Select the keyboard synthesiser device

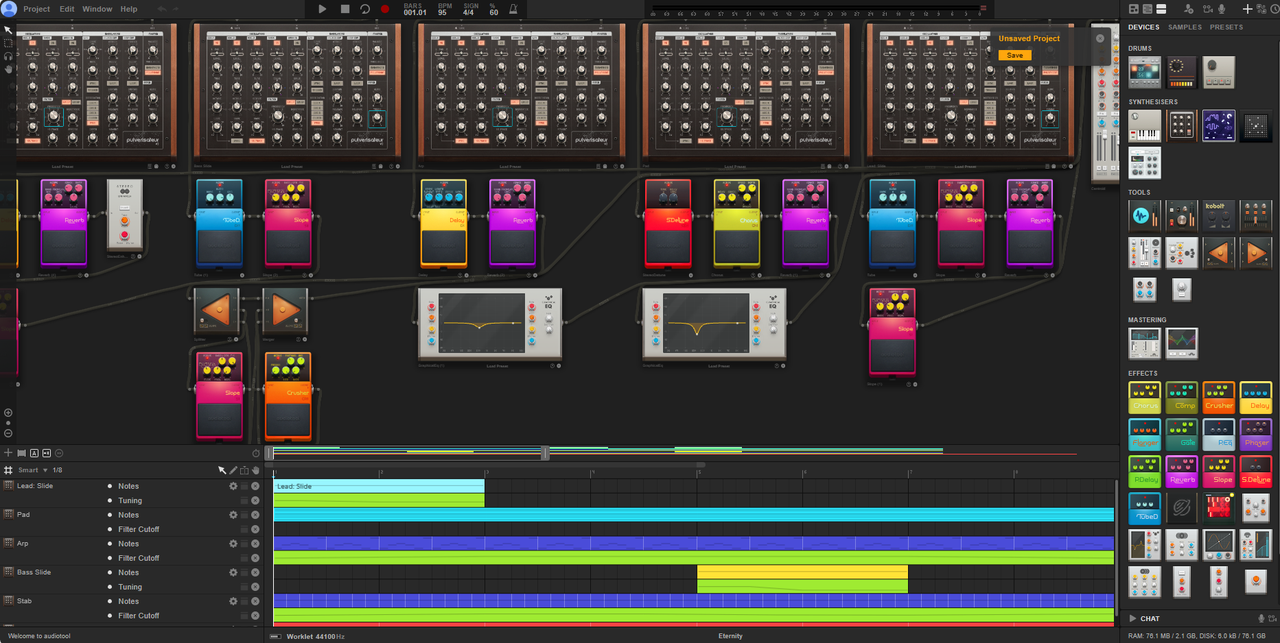[x=1145, y=125]
